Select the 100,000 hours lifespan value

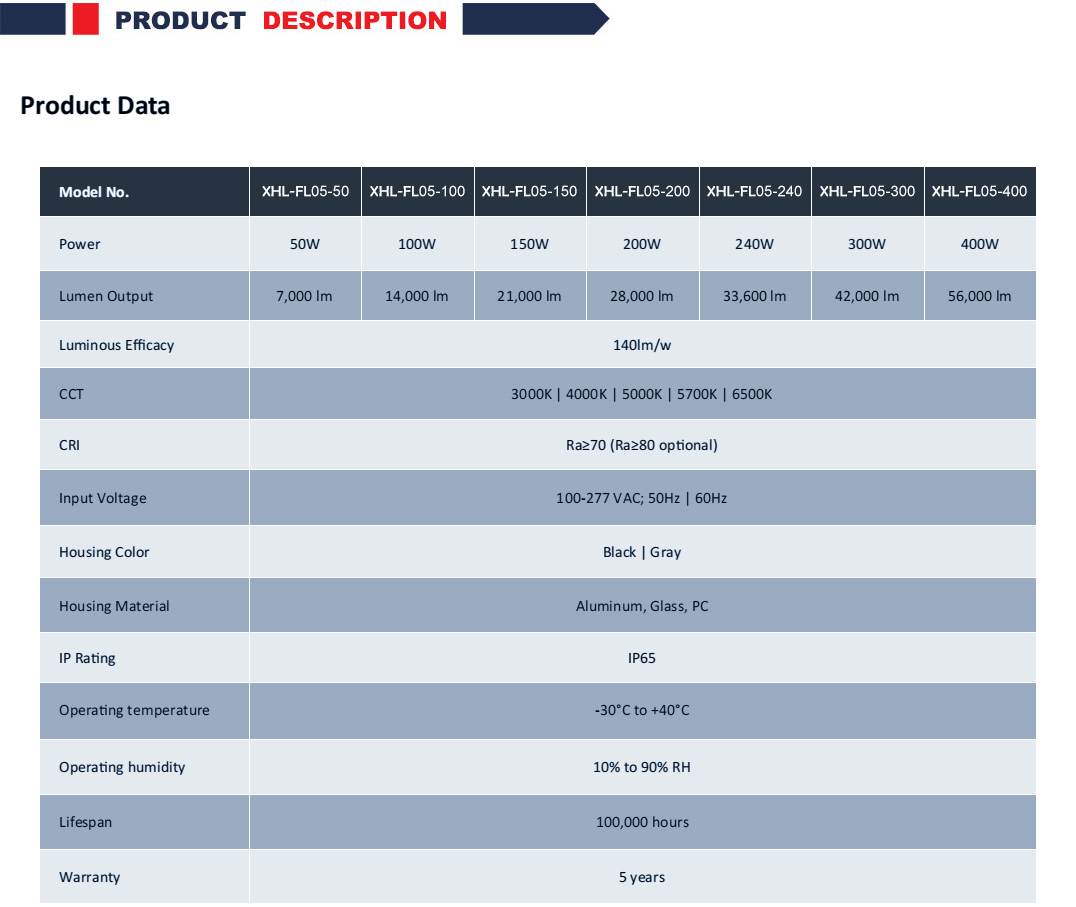[x=642, y=822]
